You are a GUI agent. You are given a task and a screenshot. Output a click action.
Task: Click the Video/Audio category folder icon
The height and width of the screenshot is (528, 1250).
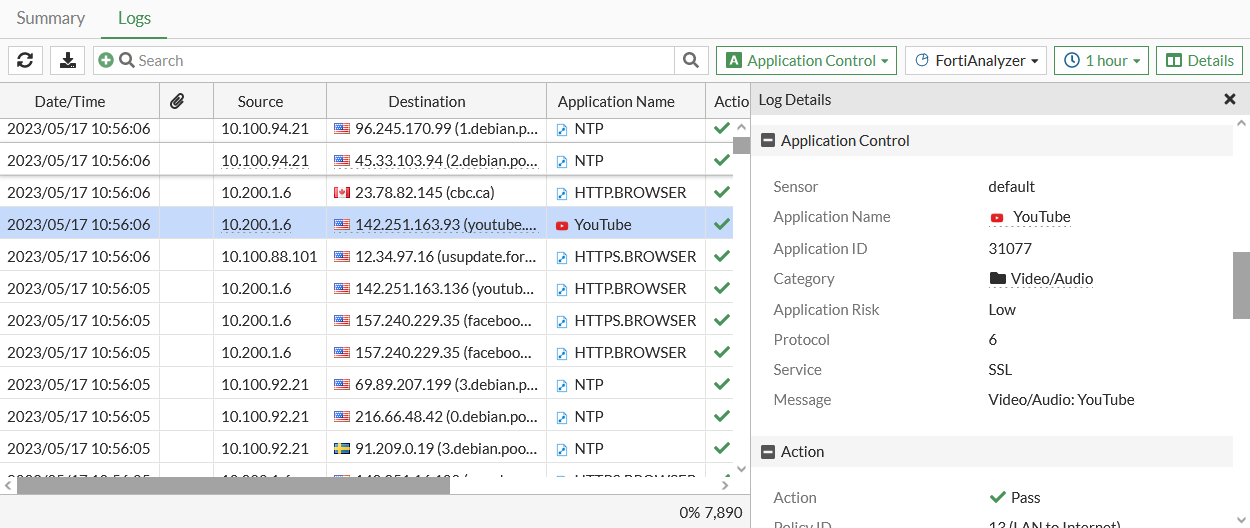tap(997, 279)
